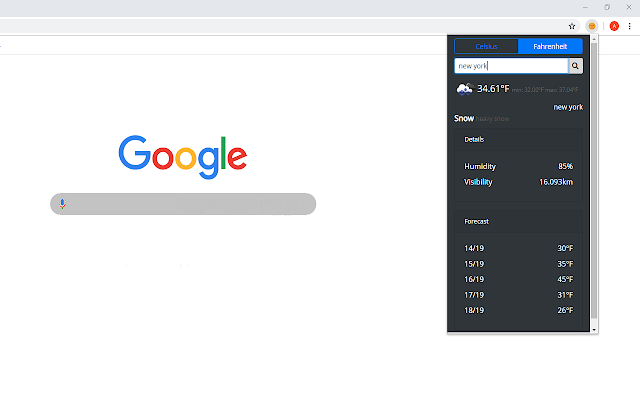Viewport: 640px width, 400px height.
Task: Open the Chrome profile avatar
Action: pyautogui.click(x=614, y=26)
